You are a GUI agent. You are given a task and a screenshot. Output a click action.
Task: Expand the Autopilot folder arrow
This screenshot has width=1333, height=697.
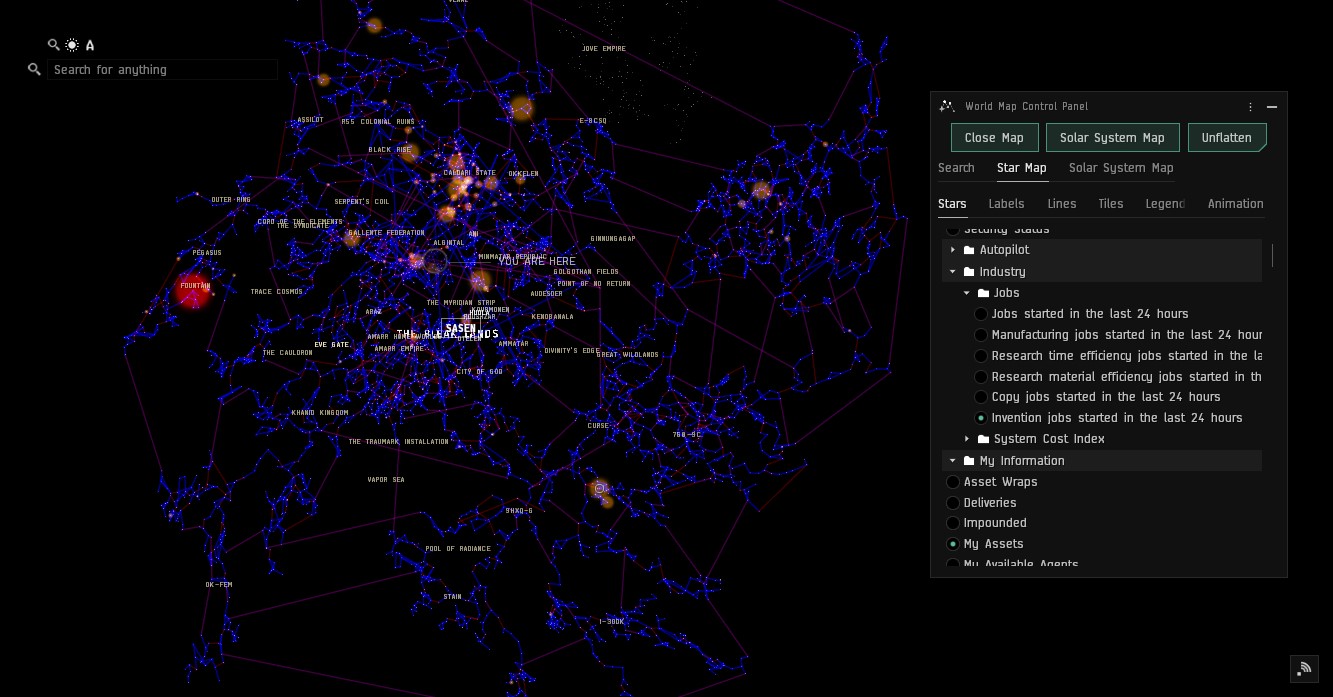click(x=953, y=250)
